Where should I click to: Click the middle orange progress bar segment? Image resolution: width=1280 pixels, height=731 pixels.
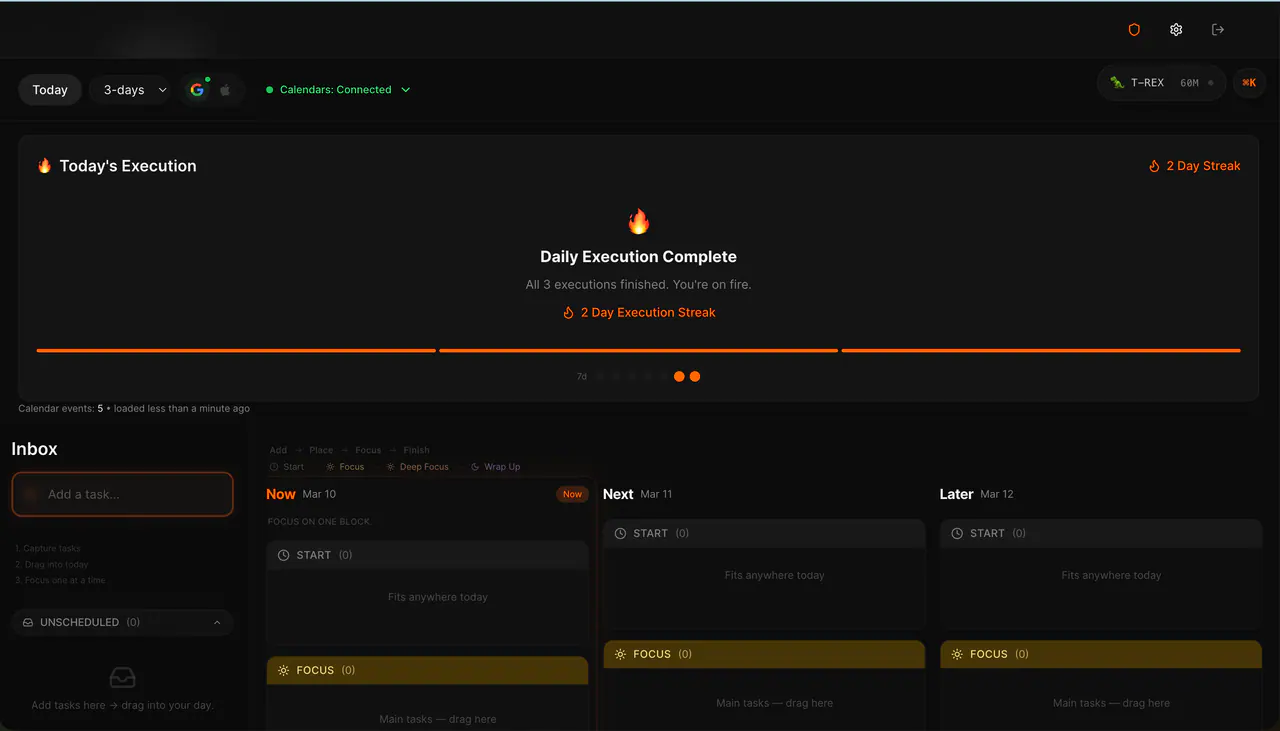click(x=638, y=351)
